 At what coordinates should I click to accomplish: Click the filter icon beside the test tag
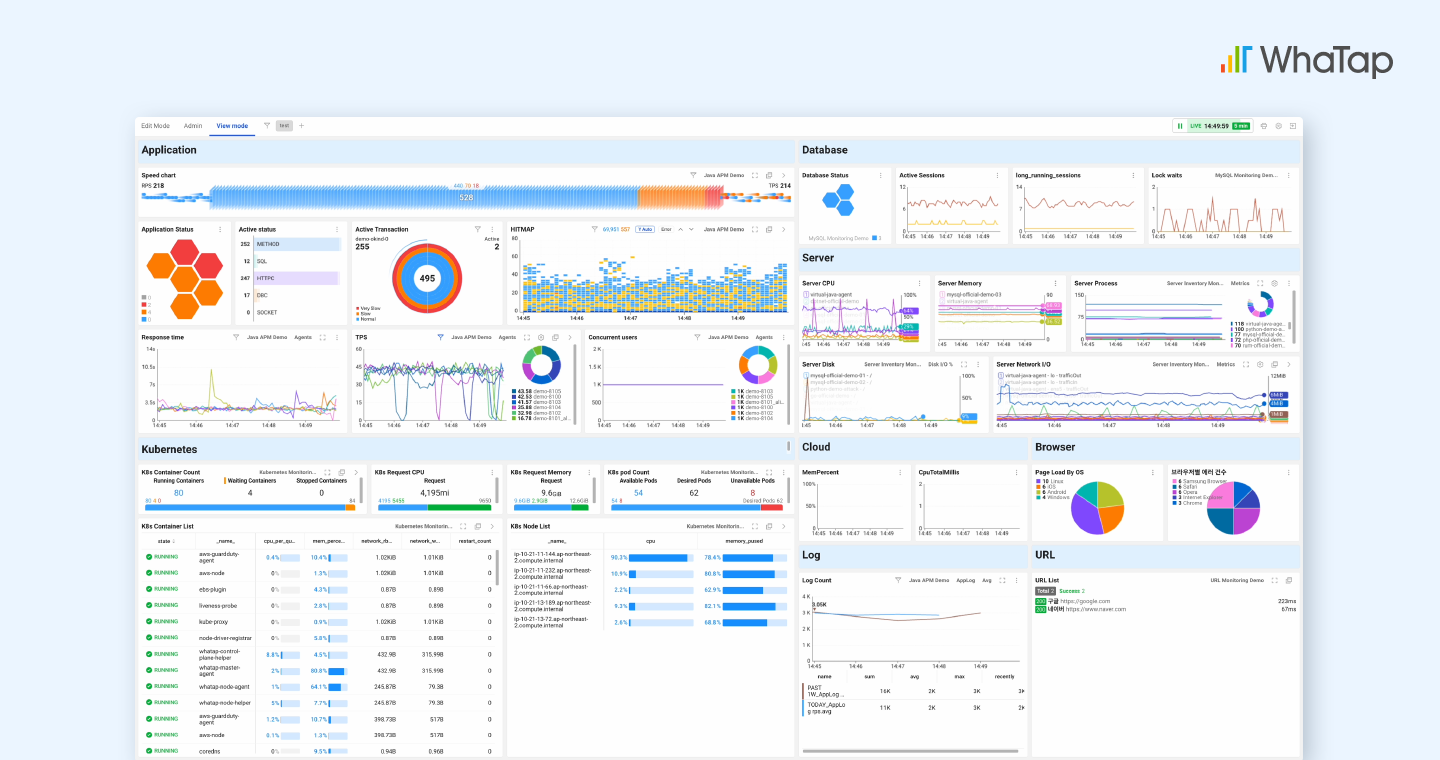click(x=267, y=126)
